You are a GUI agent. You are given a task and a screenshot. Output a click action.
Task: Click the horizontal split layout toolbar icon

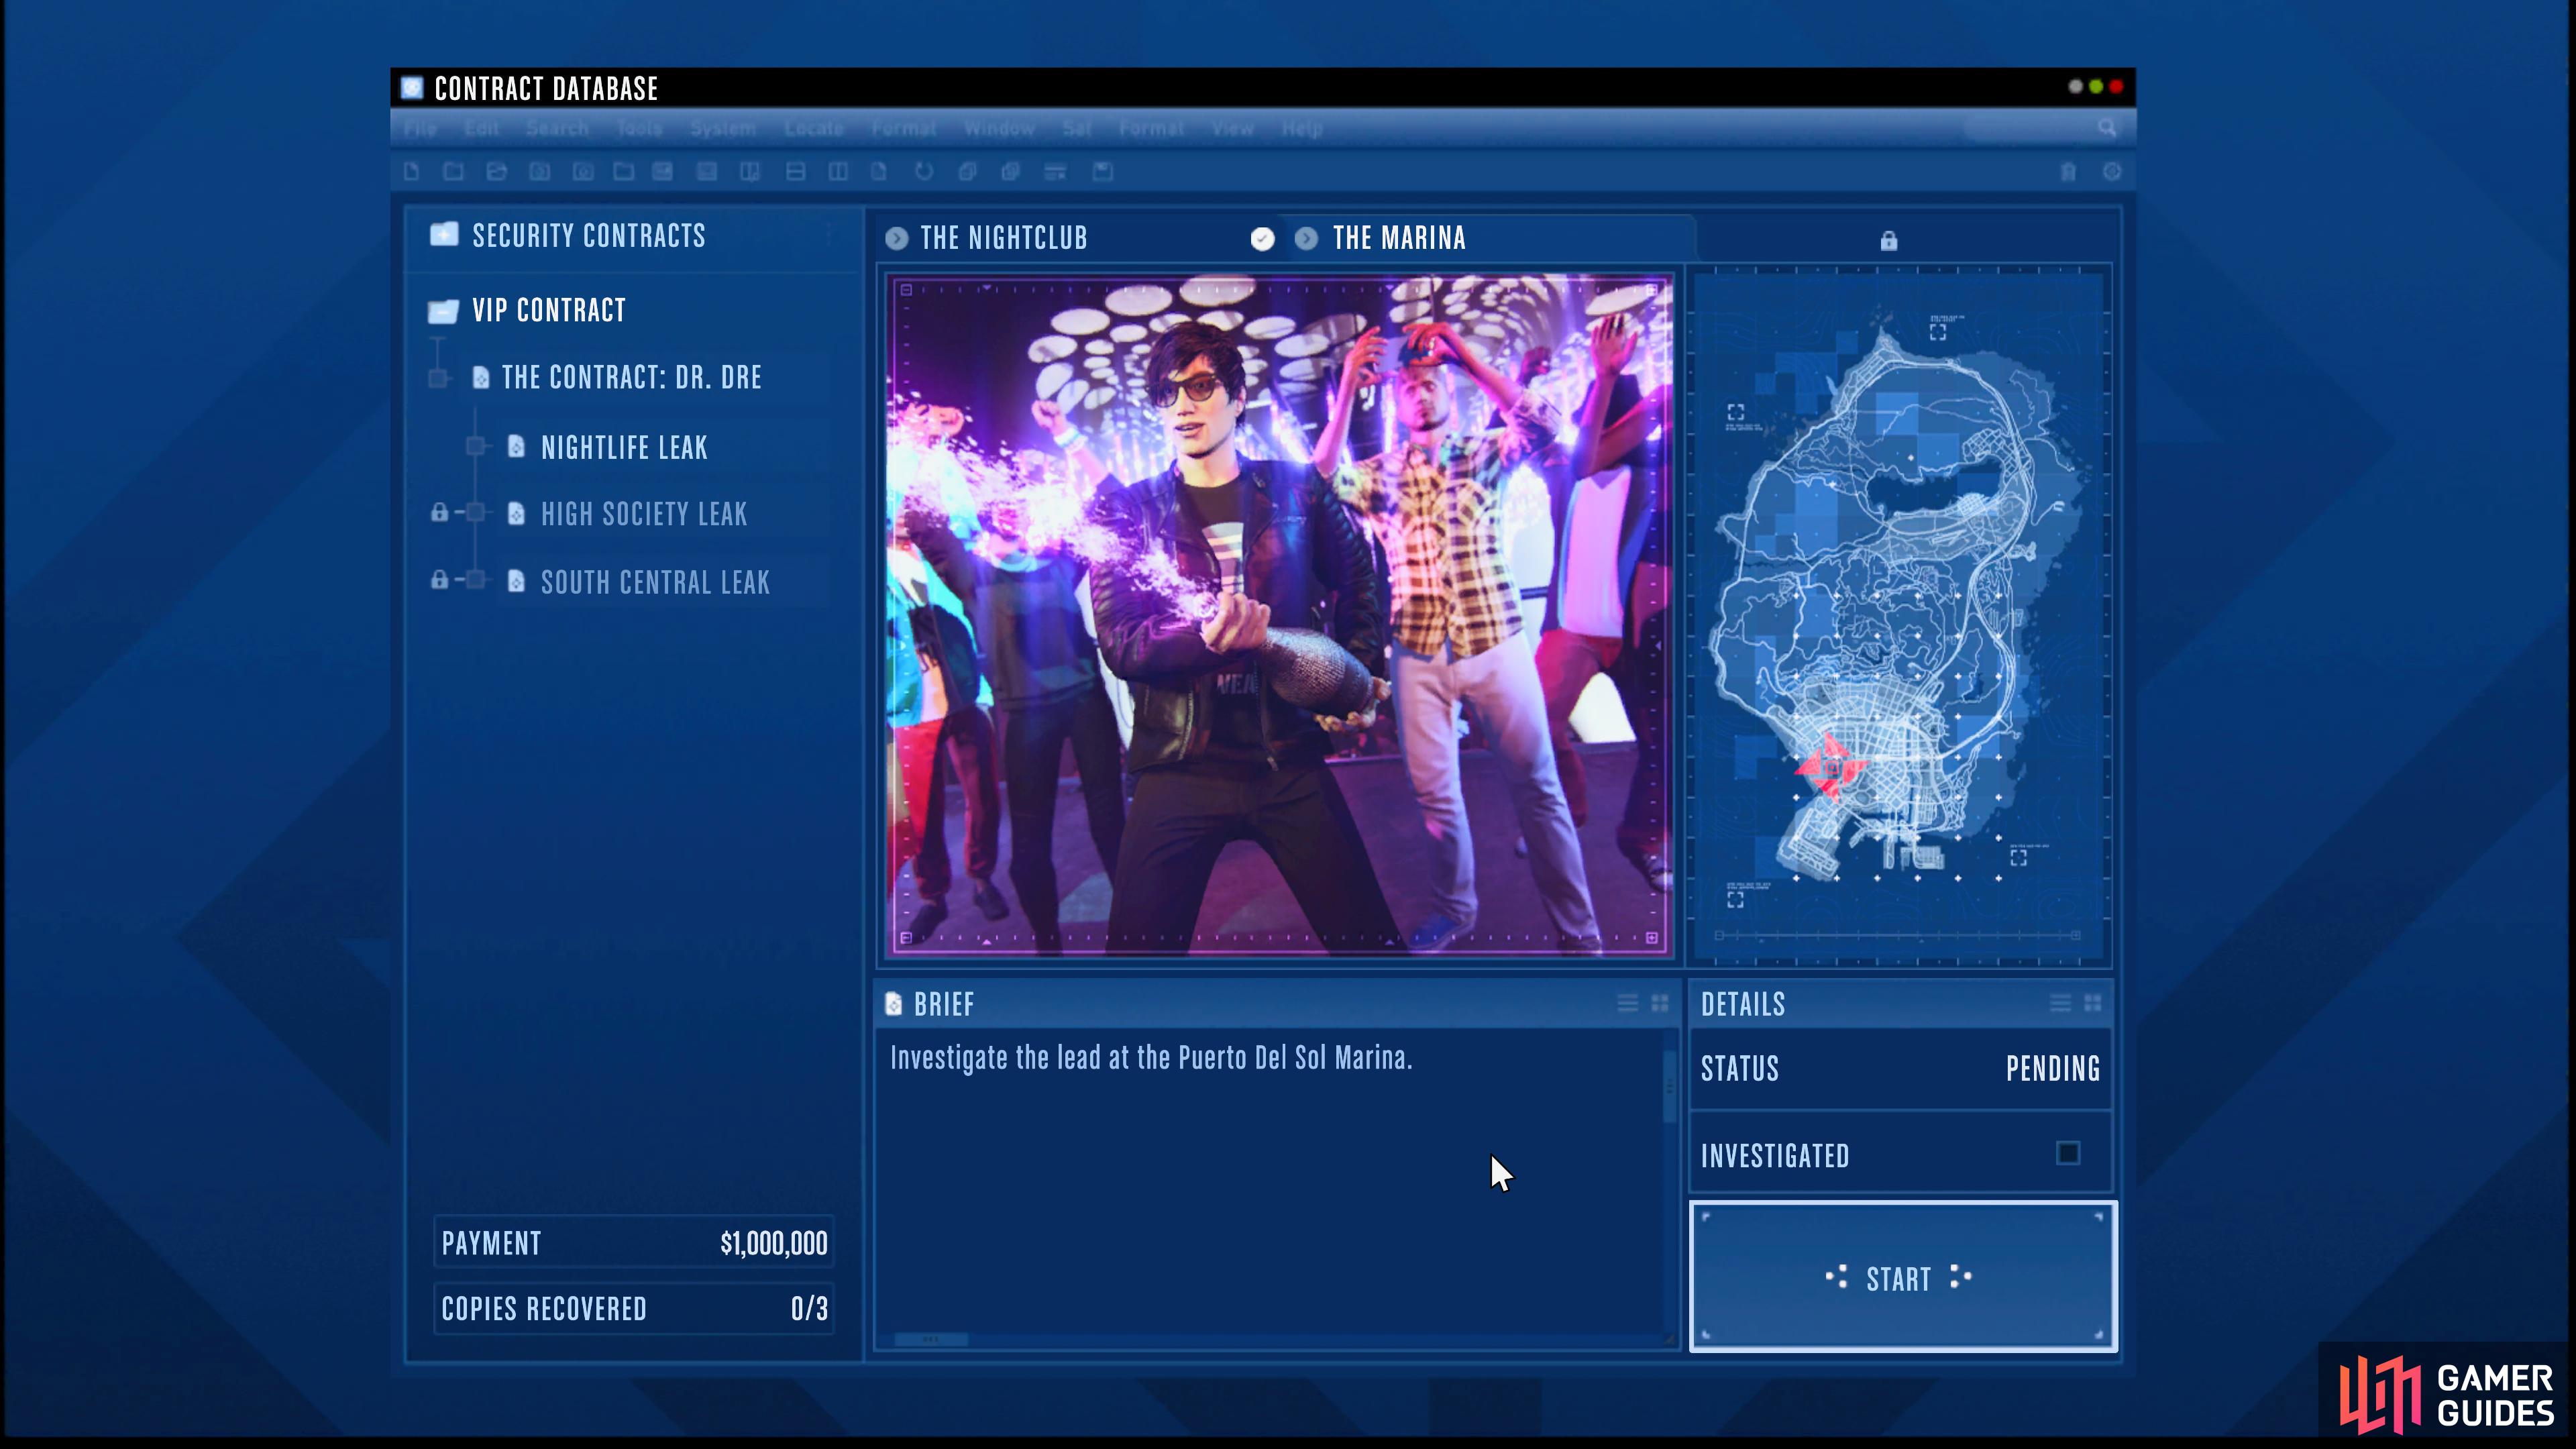[795, 172]
